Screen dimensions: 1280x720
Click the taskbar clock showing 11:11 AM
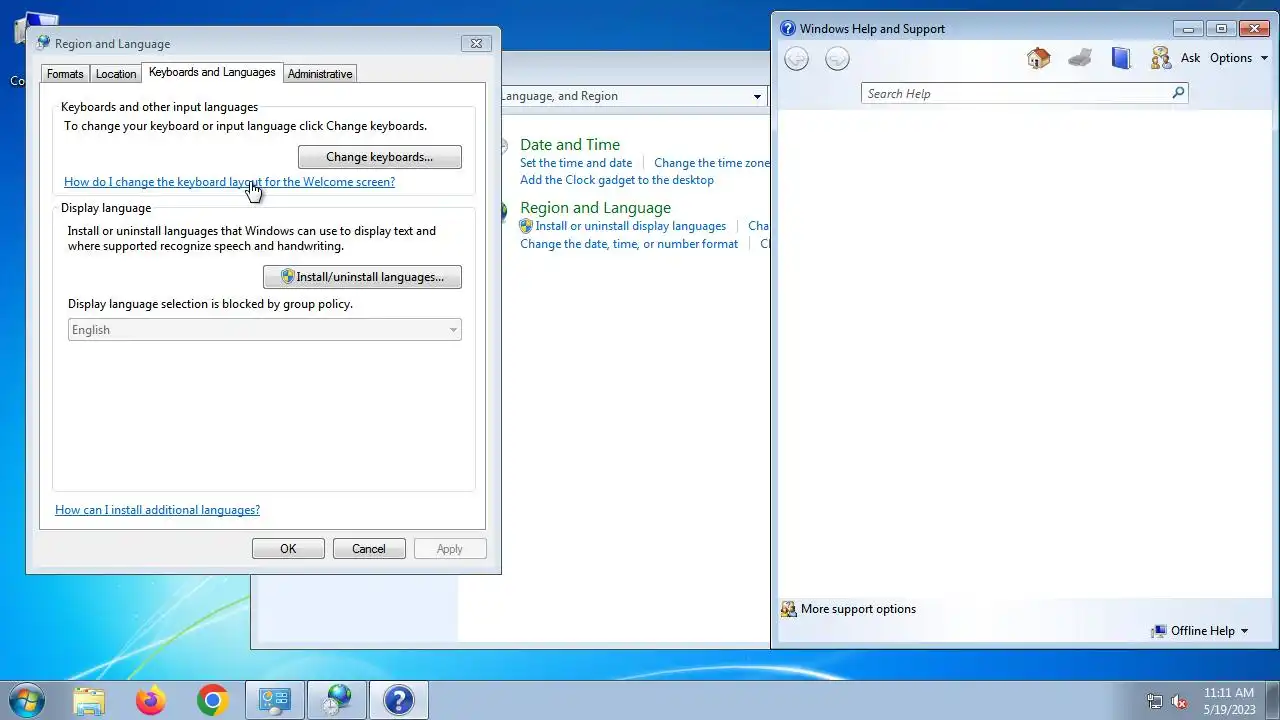[1229, 700]
